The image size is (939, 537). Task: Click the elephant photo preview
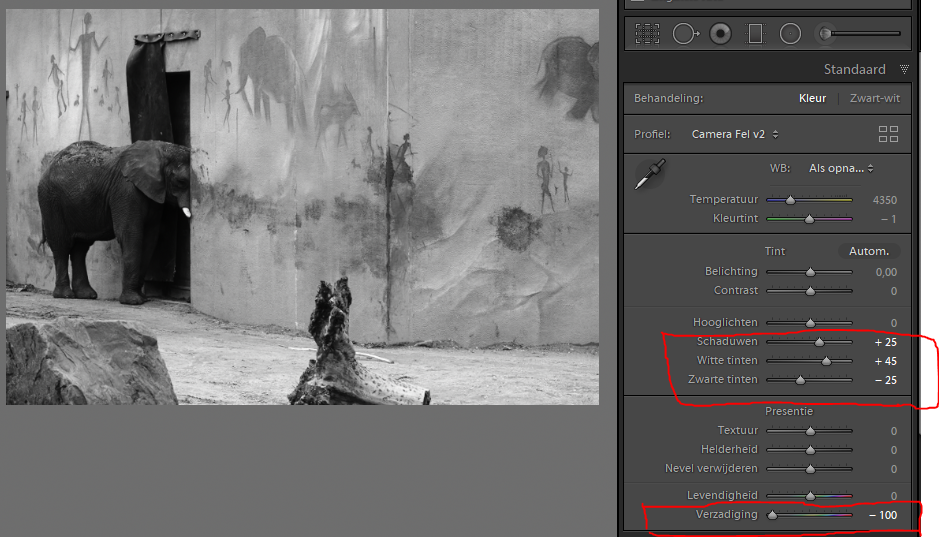(302, 207)
